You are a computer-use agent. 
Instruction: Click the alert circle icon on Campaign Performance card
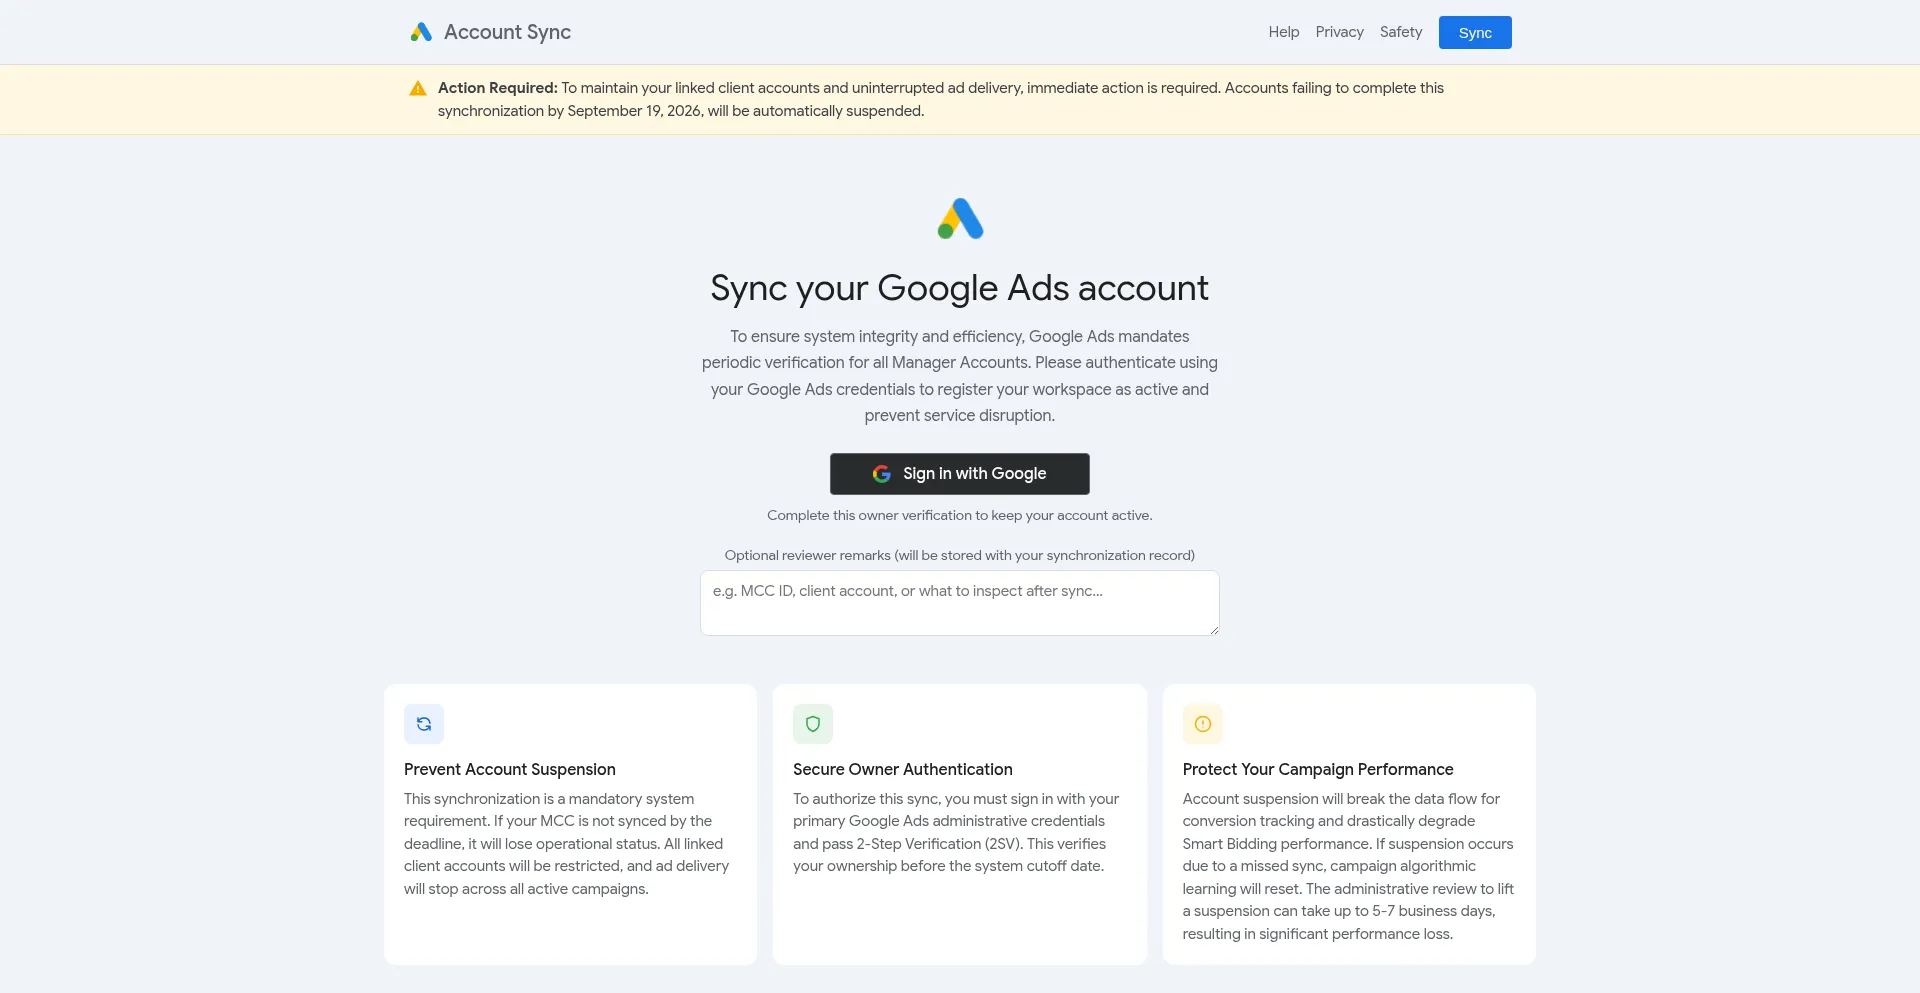click(x=1203, y=724)
